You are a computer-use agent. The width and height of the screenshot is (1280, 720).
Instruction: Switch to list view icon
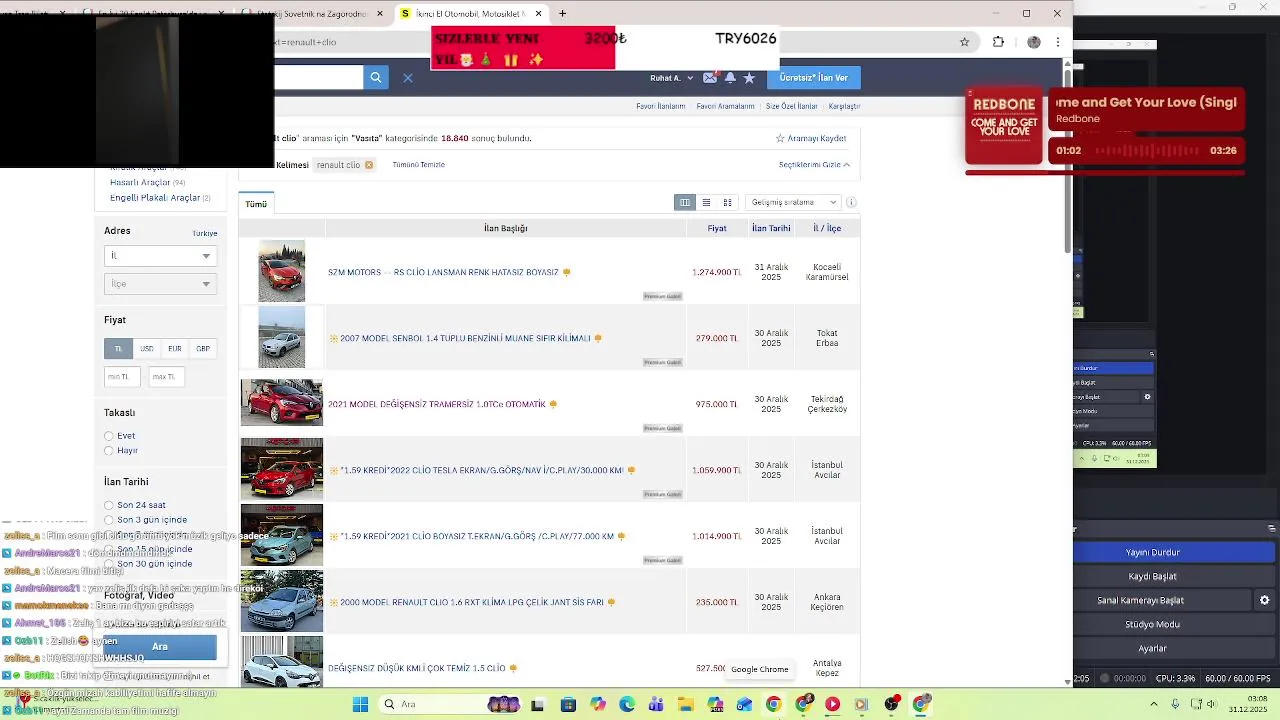[706, 202]
